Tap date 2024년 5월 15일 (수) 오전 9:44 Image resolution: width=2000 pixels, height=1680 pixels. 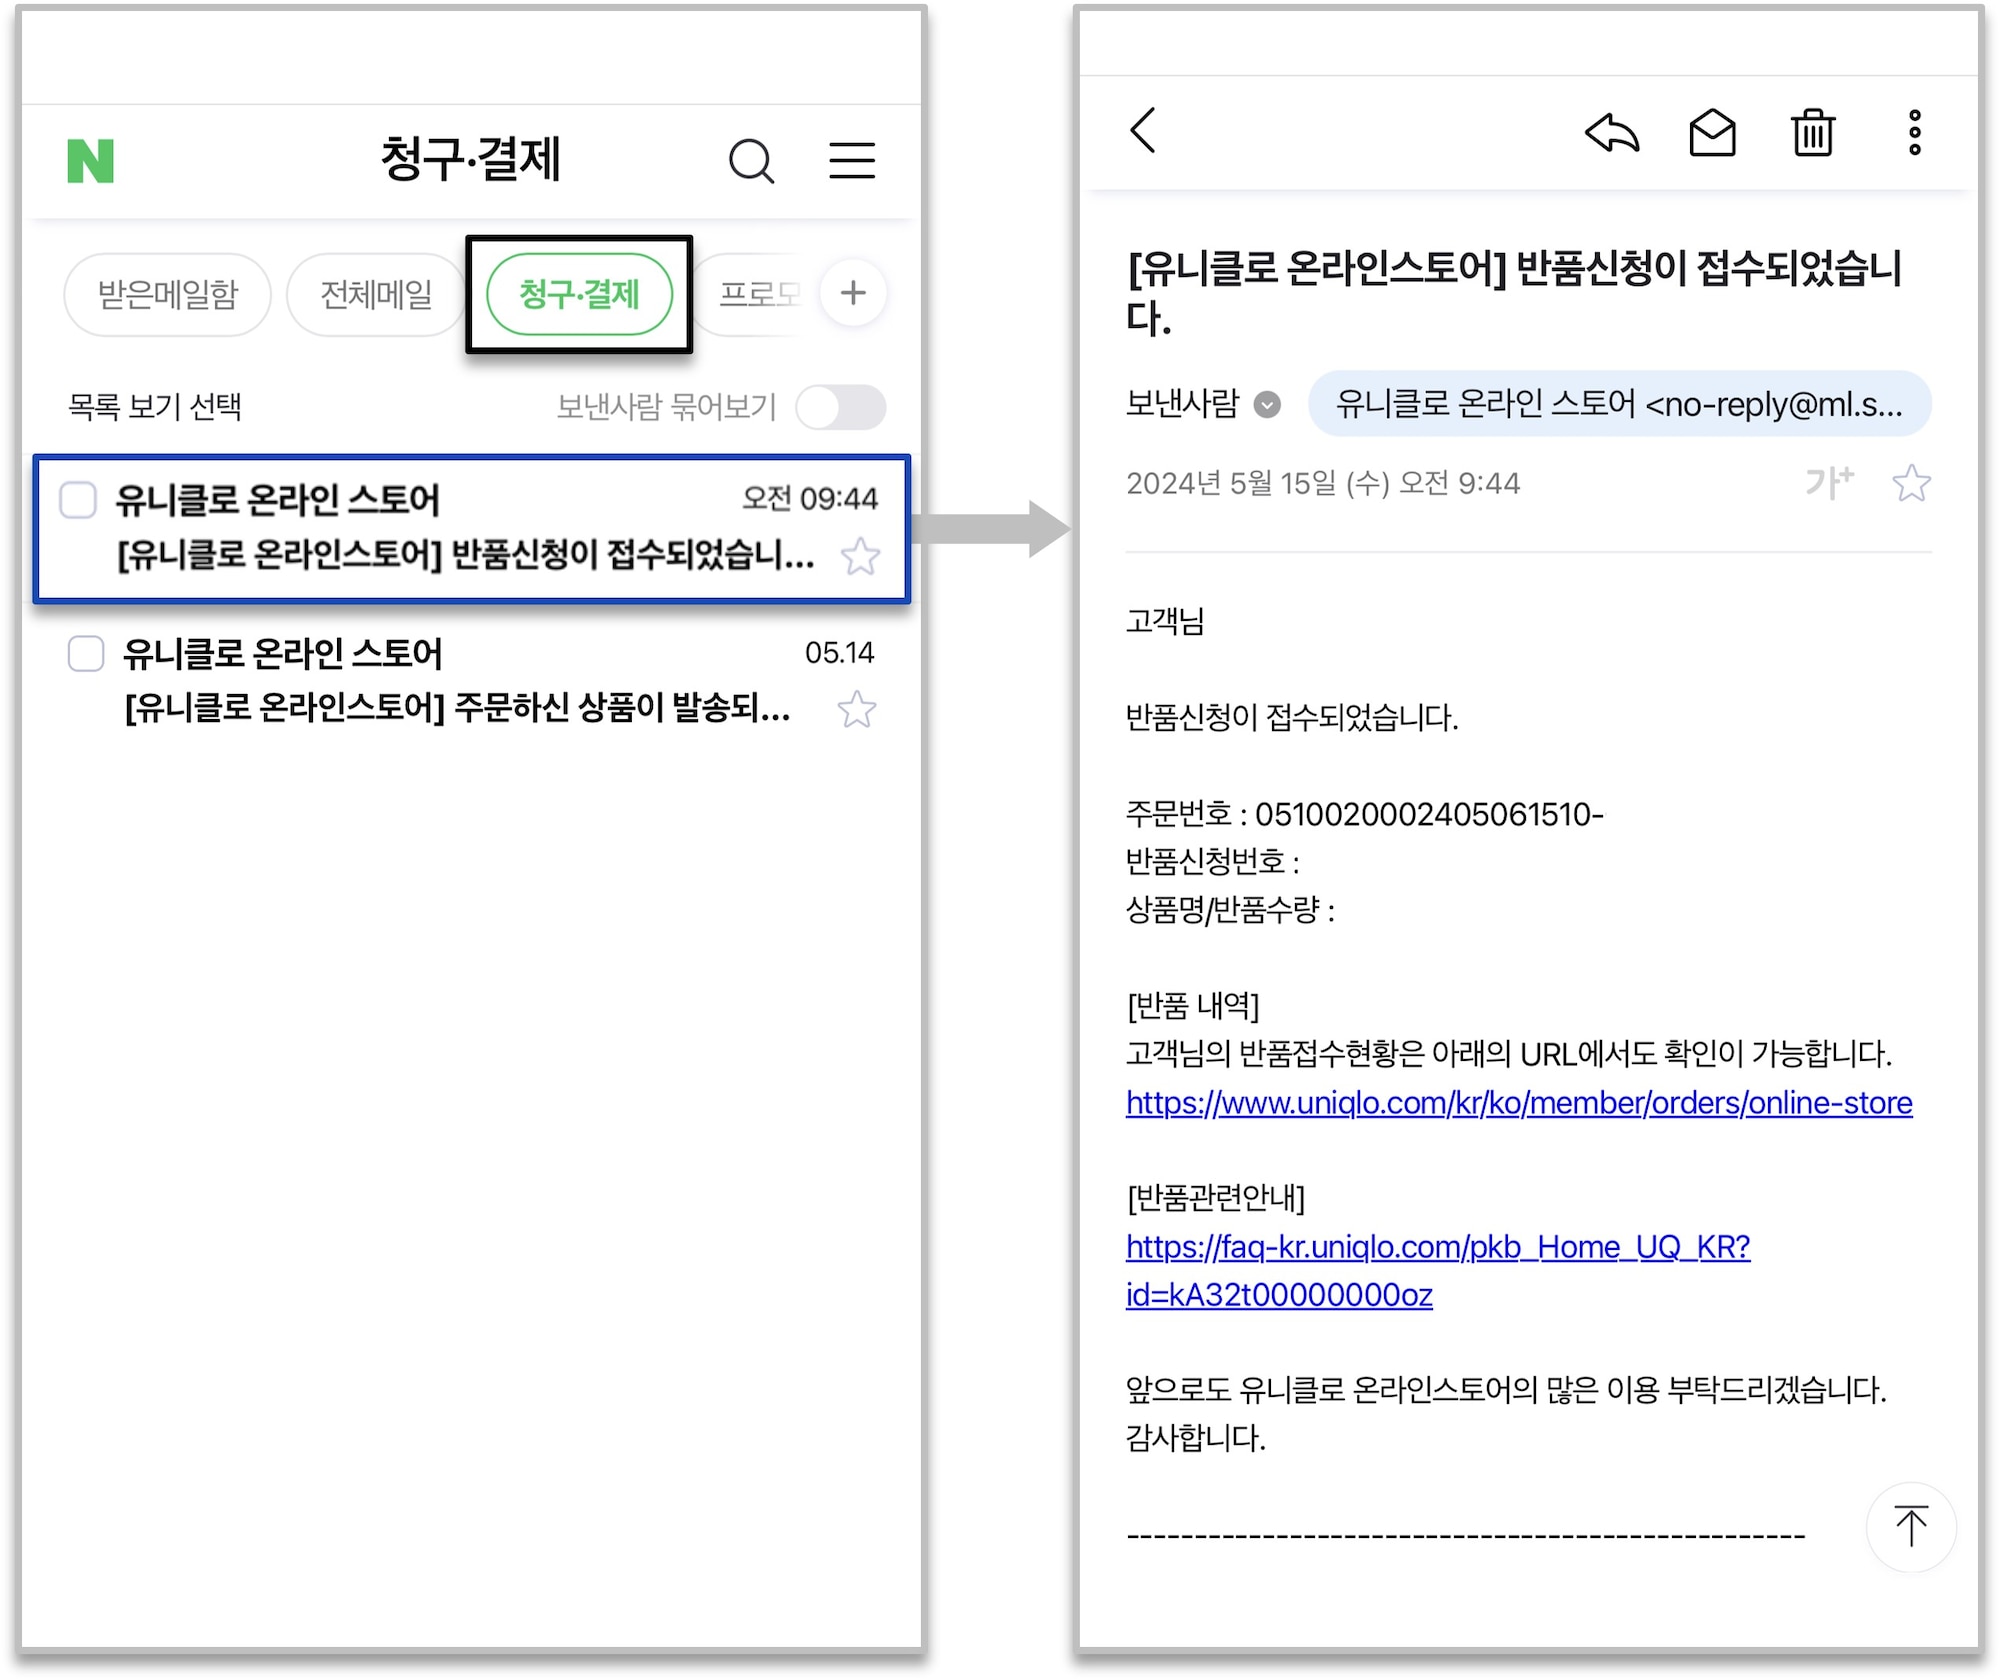1323,483
